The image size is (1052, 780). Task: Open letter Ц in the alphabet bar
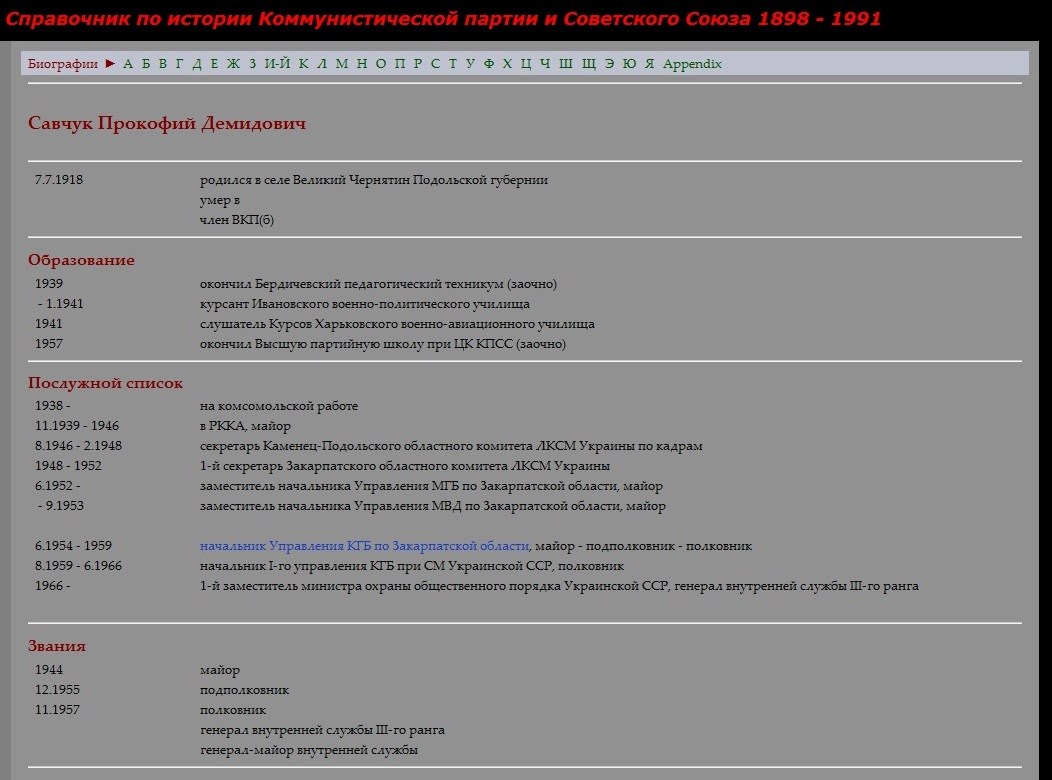tap(526, 64)
